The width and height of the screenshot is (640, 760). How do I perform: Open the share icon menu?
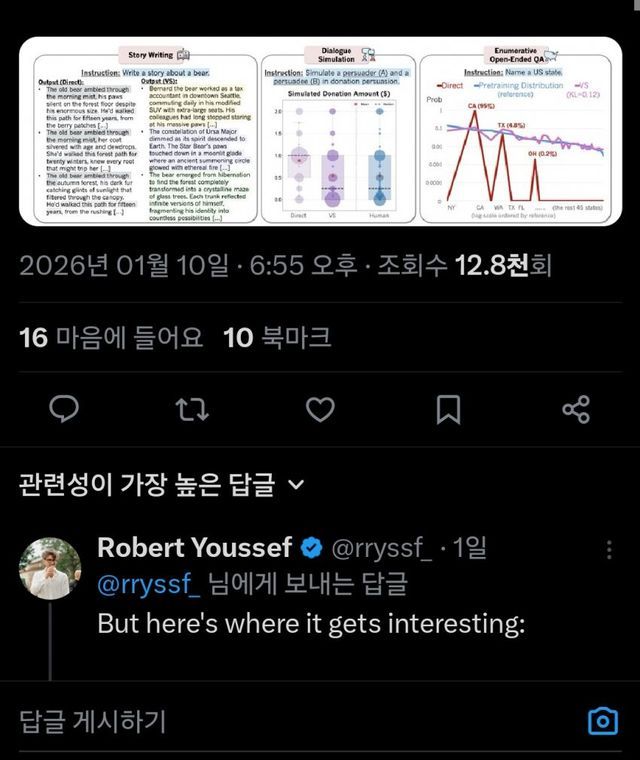coord(576,410)
